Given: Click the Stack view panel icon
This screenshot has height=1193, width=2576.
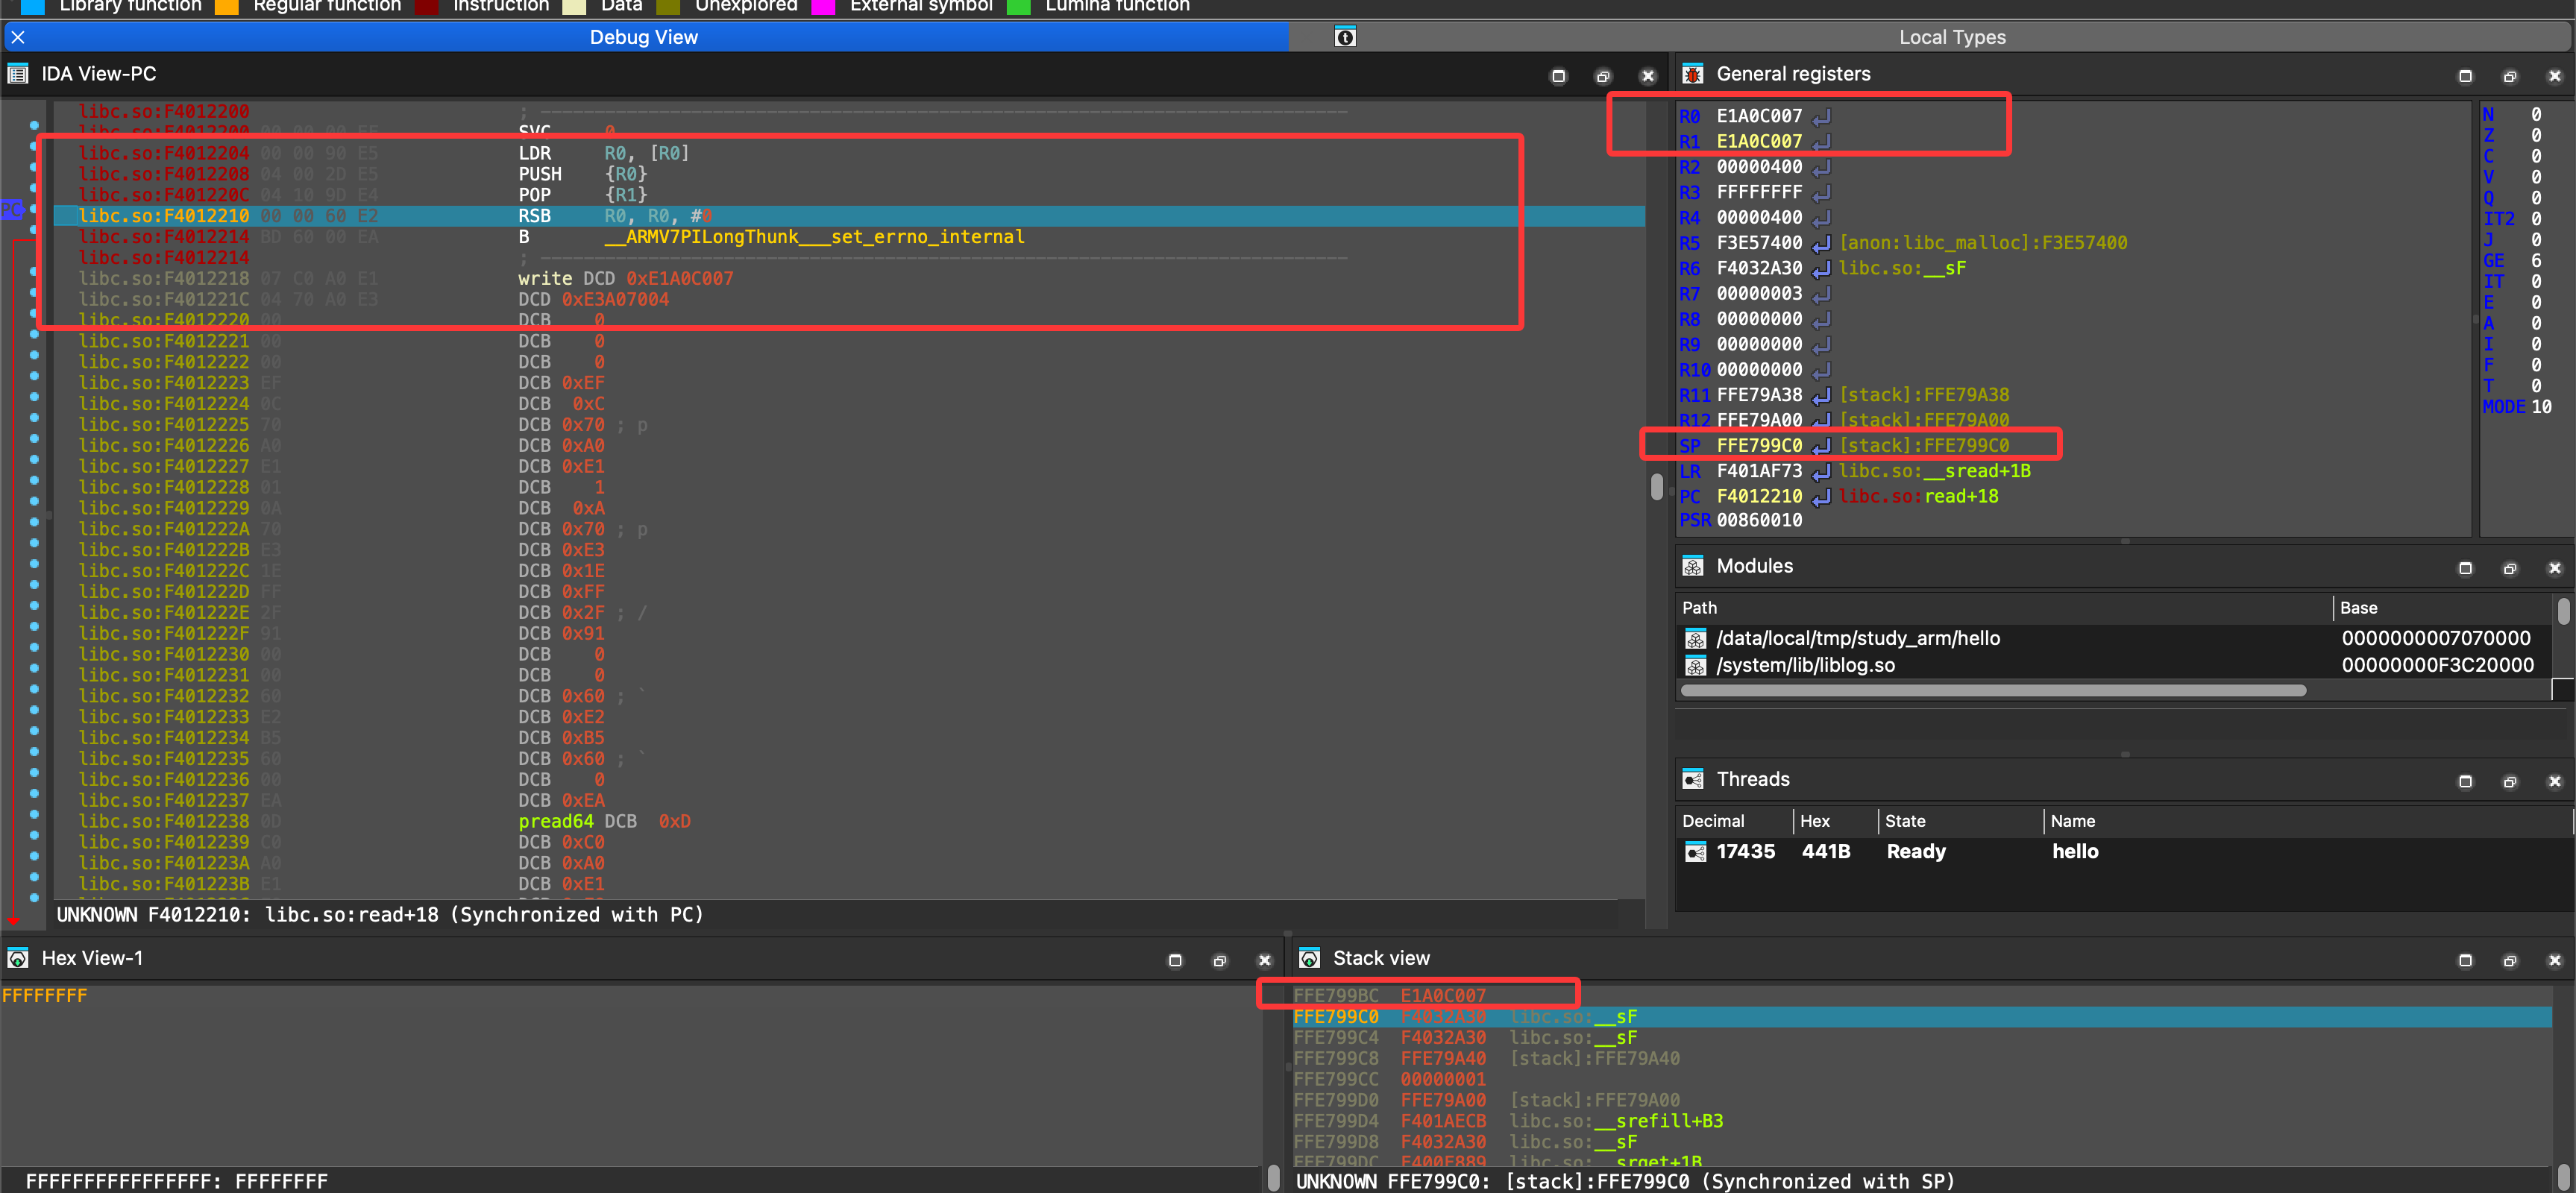Looking at the screenshot, I should coord(1308,958).
